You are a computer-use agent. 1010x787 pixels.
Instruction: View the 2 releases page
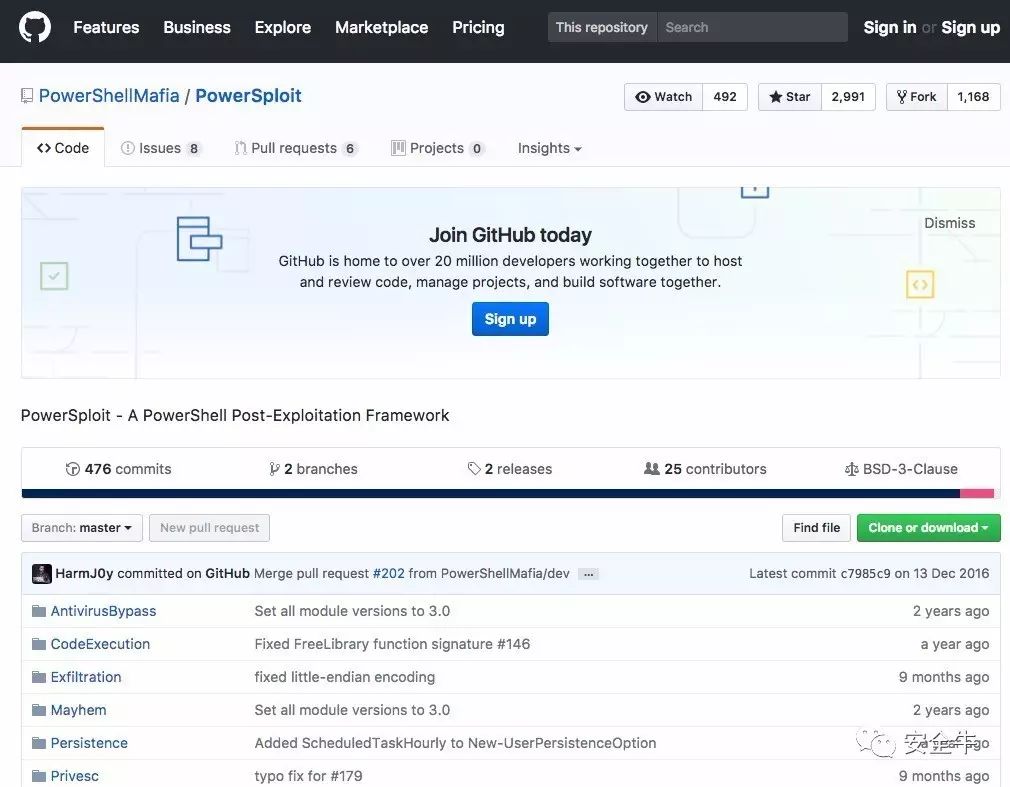pos(510,469)
